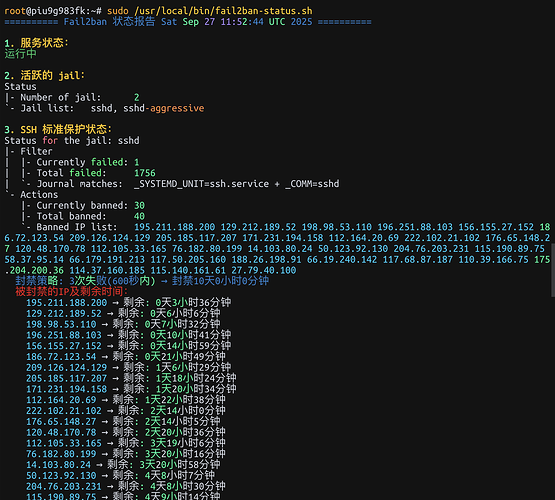Click the row for IP 198.98.53.110

point(123,324)
